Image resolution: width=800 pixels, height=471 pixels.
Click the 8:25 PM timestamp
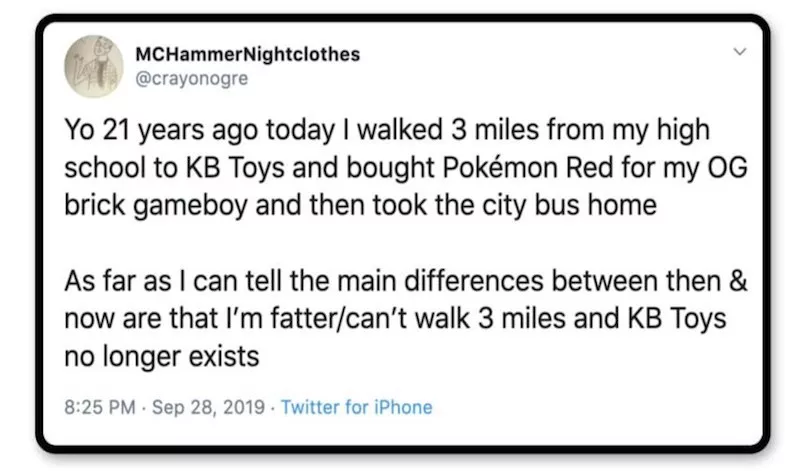[x=97, y=407]
